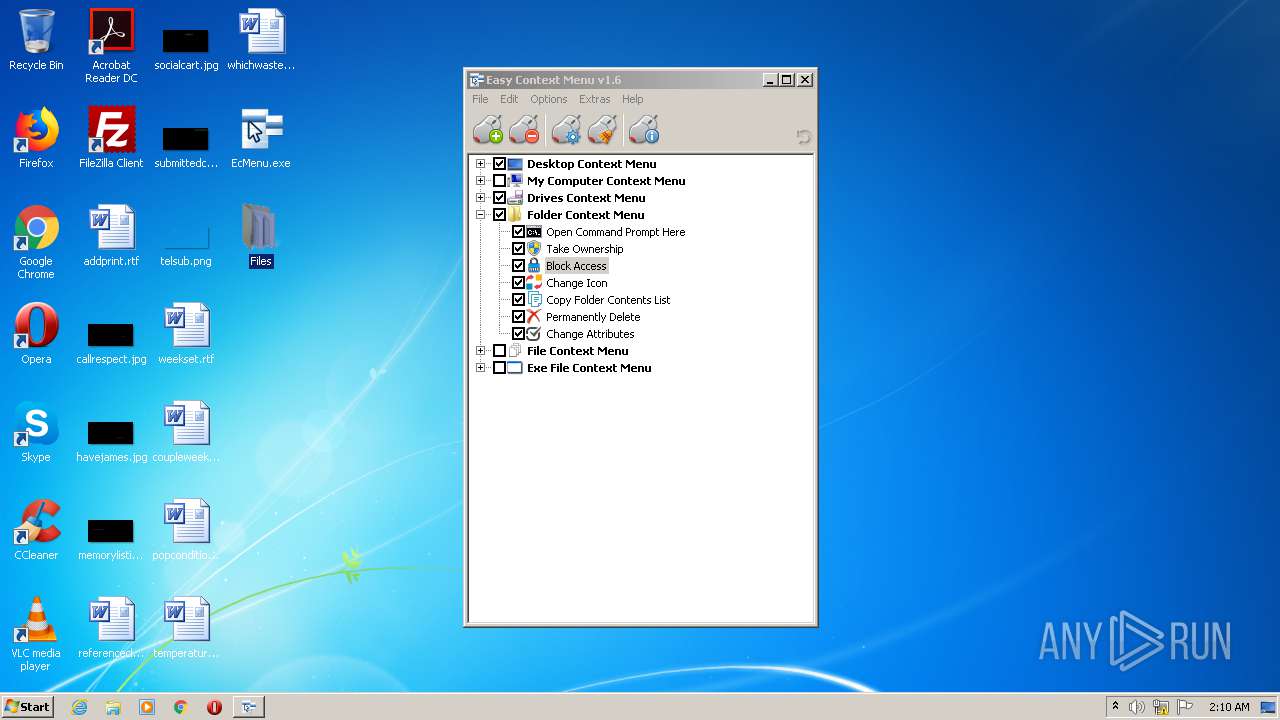Click the Permanently Delete red X icon
The image size is (1280, 720).
(x=534, y=317)
